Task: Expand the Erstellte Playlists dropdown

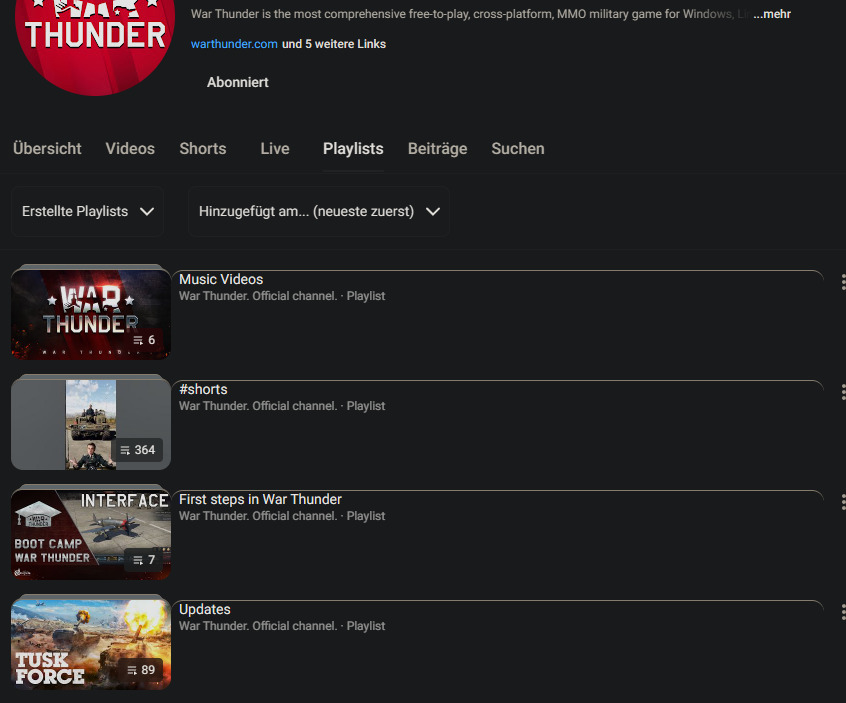Action: click(x=88, y=211)
